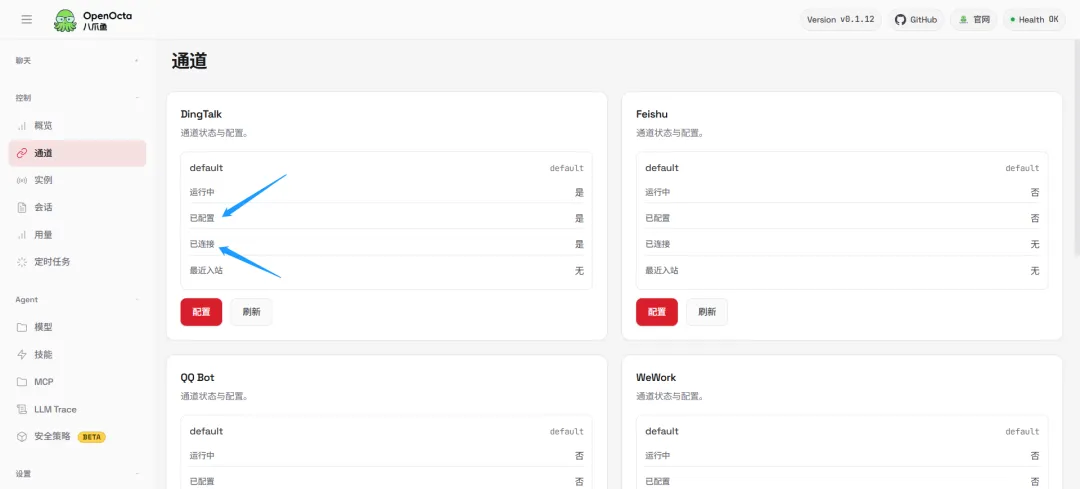1080x489 pixels.
Task: Click 最近入站 row in DingTalk card
Action: 386,271
